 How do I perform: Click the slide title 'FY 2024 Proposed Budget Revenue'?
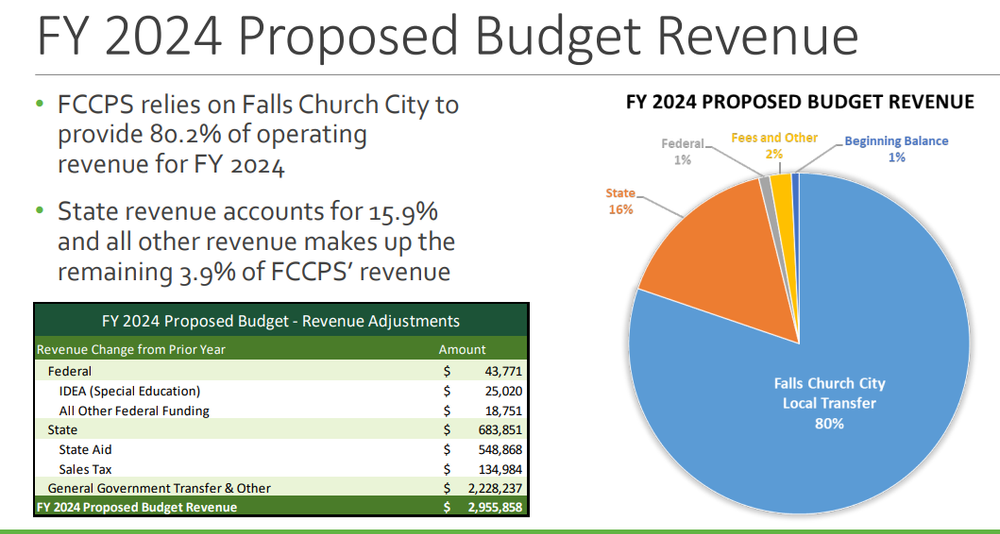coord(447,35)
